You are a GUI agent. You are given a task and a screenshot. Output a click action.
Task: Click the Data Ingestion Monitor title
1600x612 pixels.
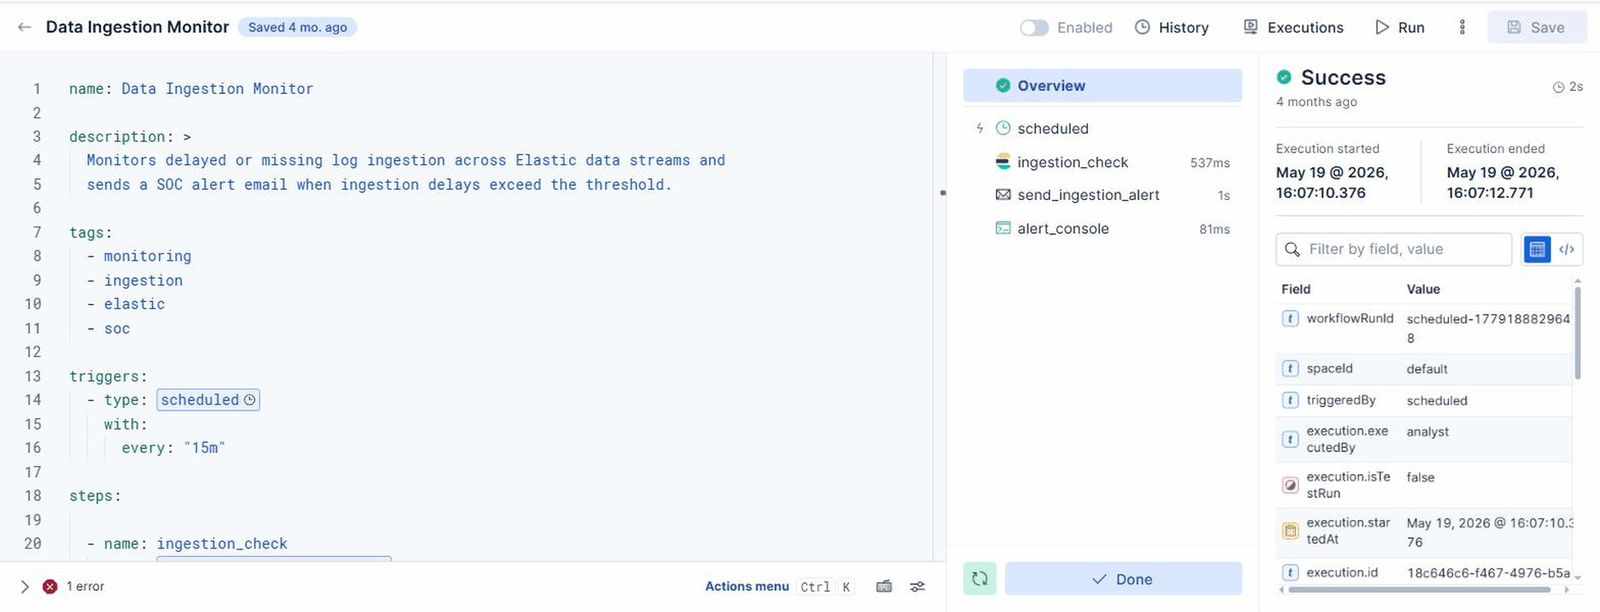(137, 27)
